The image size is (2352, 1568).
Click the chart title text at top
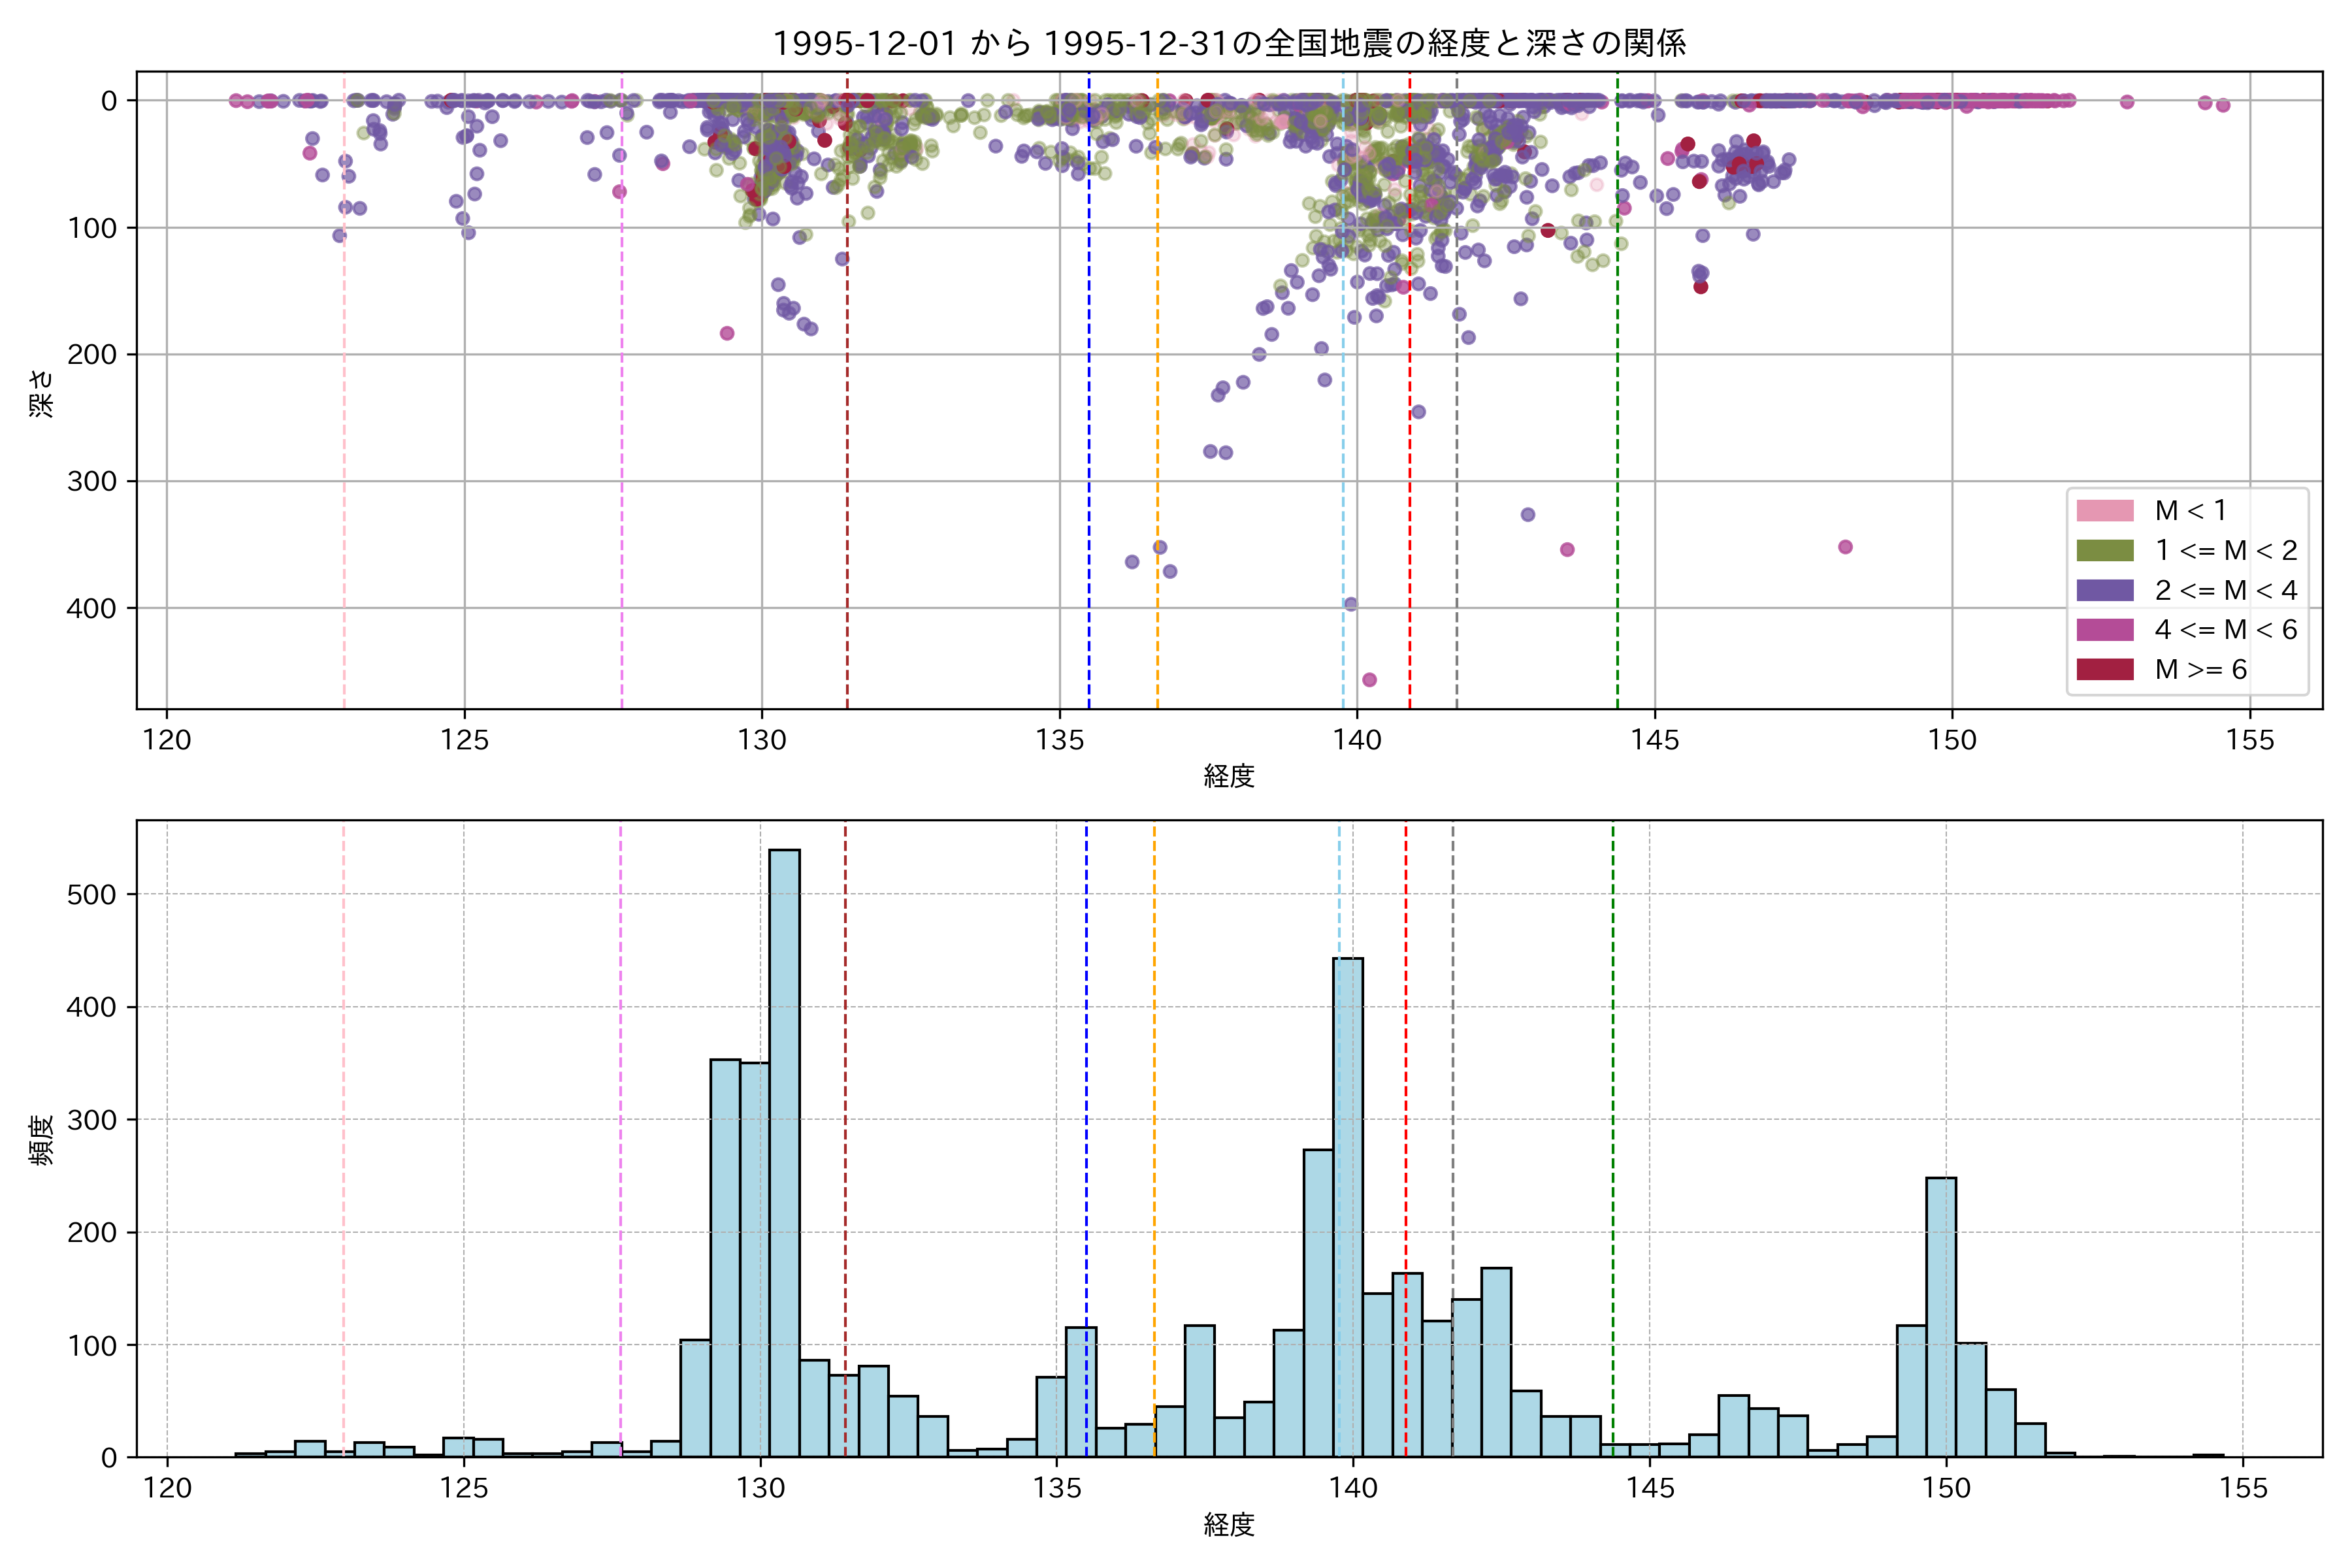[1229, 43]
